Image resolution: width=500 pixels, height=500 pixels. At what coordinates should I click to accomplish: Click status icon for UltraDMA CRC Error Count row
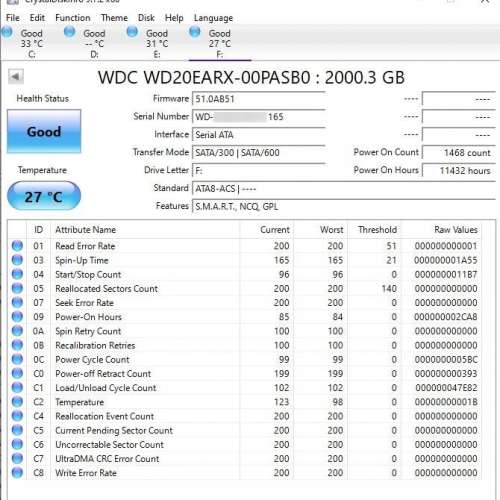[x=17, y=458]
